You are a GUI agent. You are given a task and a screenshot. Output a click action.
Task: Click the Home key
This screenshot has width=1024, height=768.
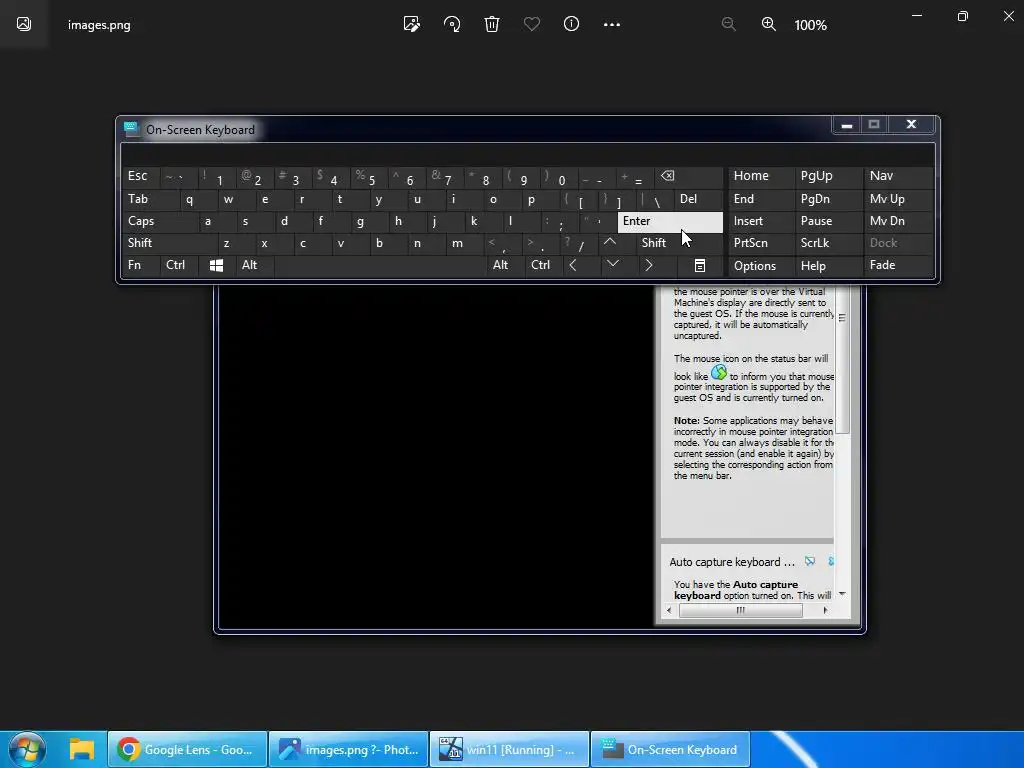tap(761, 176)
